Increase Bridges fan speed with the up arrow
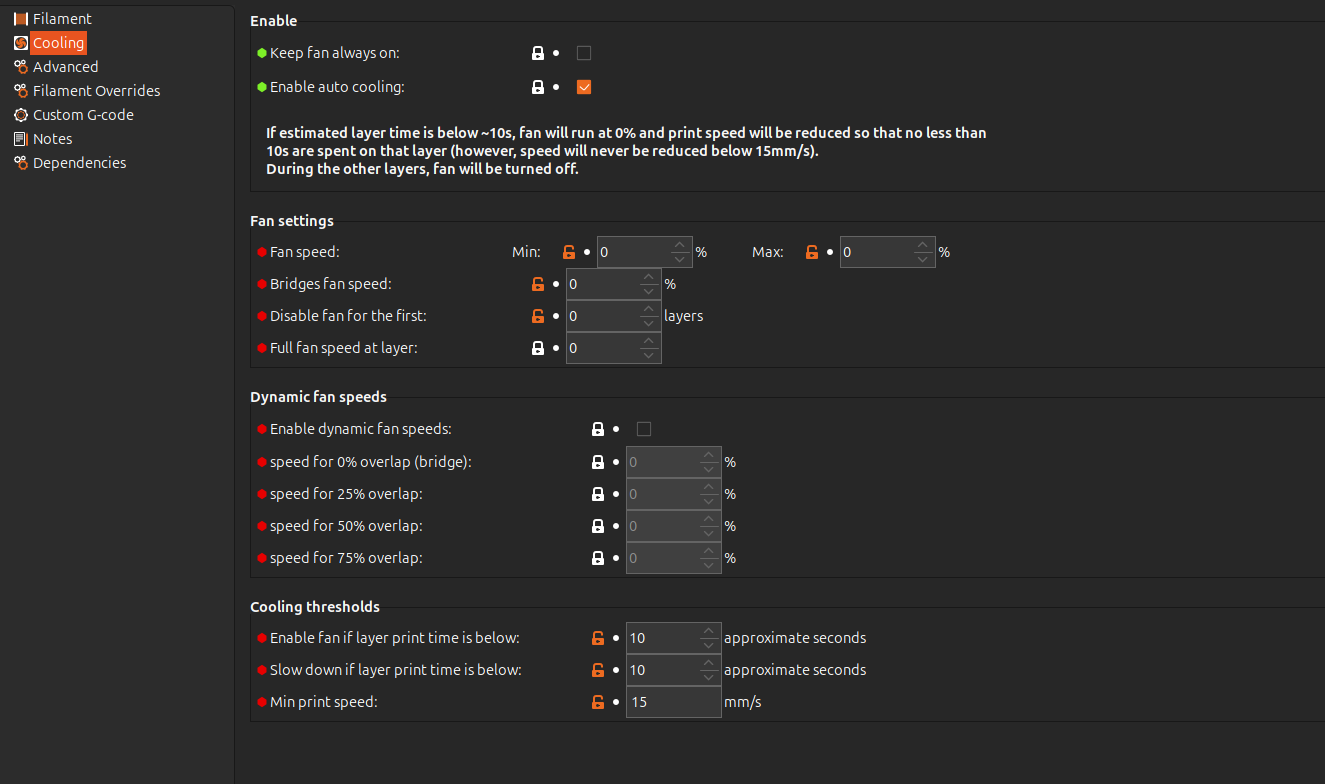This screenshot has width=1325, height=784. (x=649, y=277)
